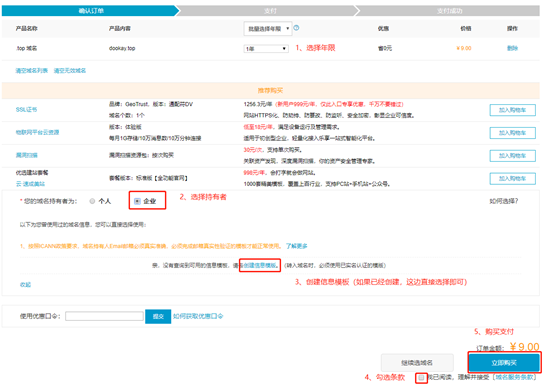Click the dookay.top domain text
Image resolution: width=554 pixels, height=386 pixels.
coord(122,48)
